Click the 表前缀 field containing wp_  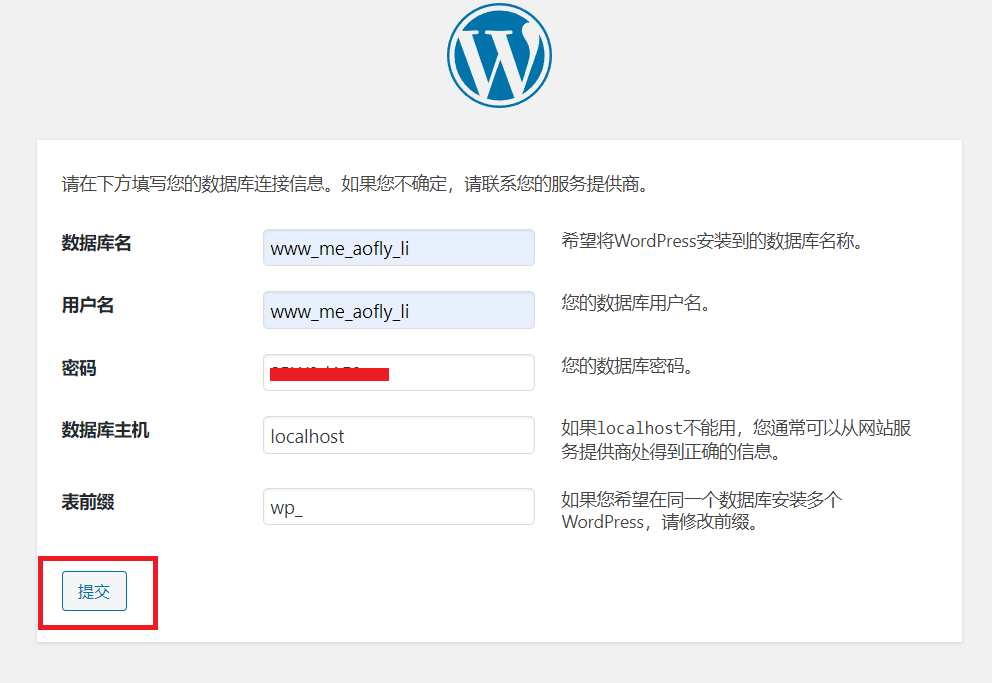tap(399, 507)
